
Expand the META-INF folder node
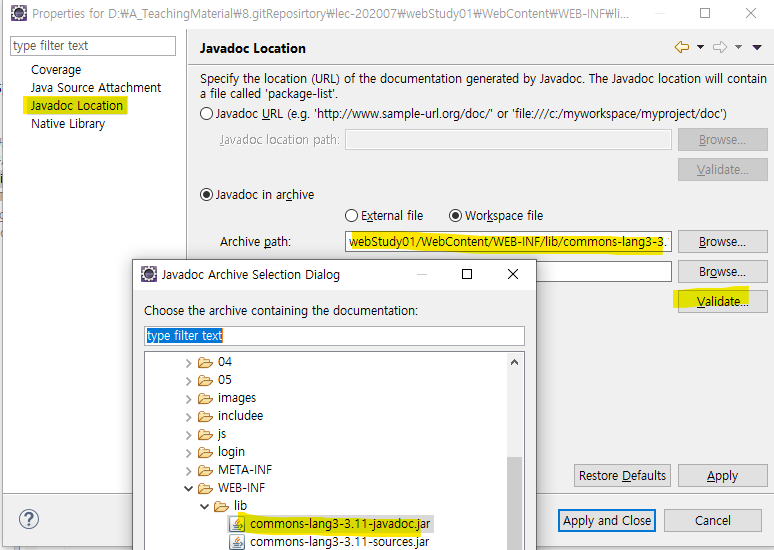tap(188, 471)
